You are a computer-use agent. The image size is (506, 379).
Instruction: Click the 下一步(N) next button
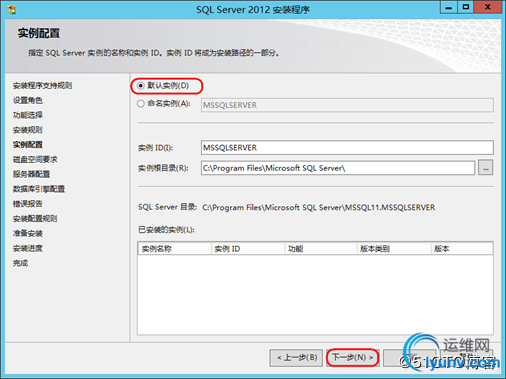pos(353,358)
